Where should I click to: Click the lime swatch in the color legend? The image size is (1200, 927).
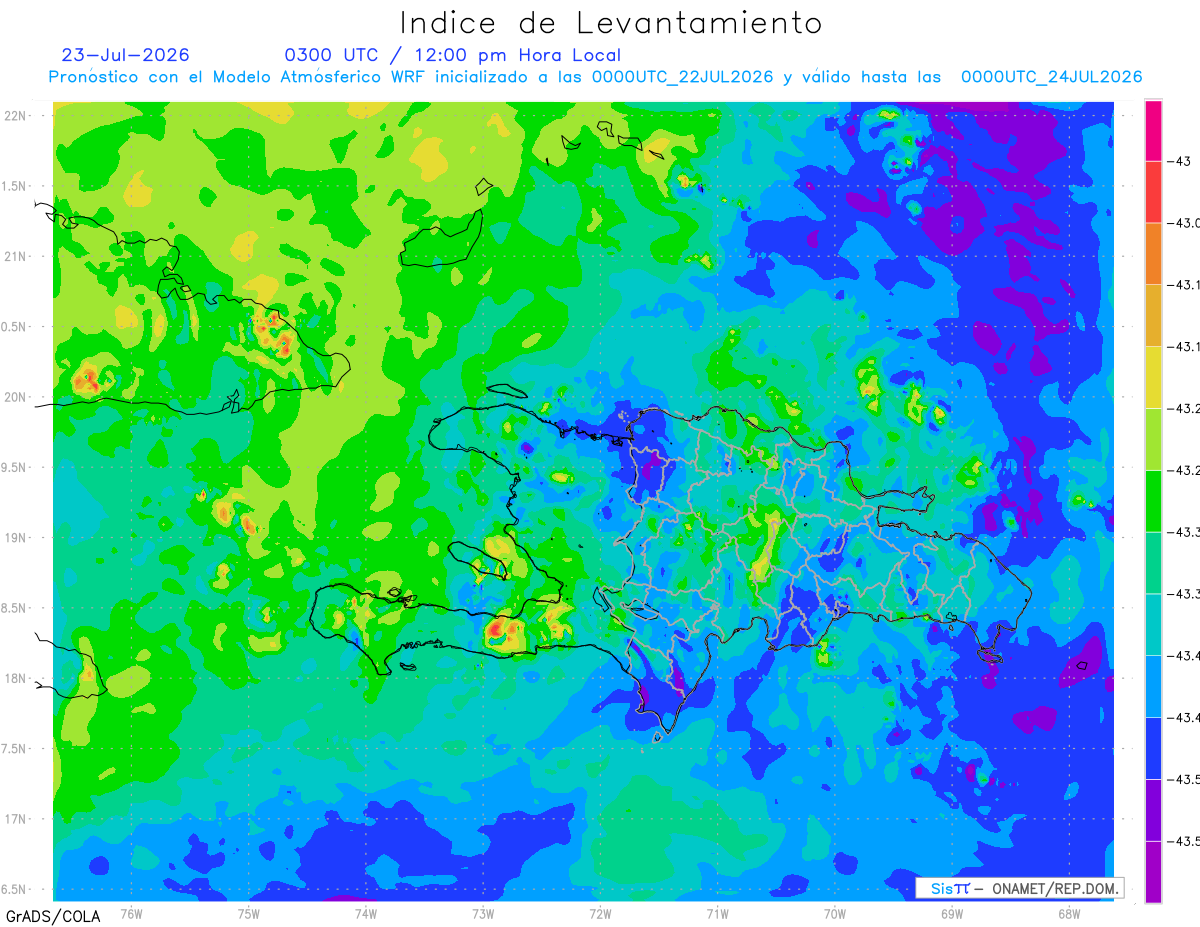coord(1153,439)
